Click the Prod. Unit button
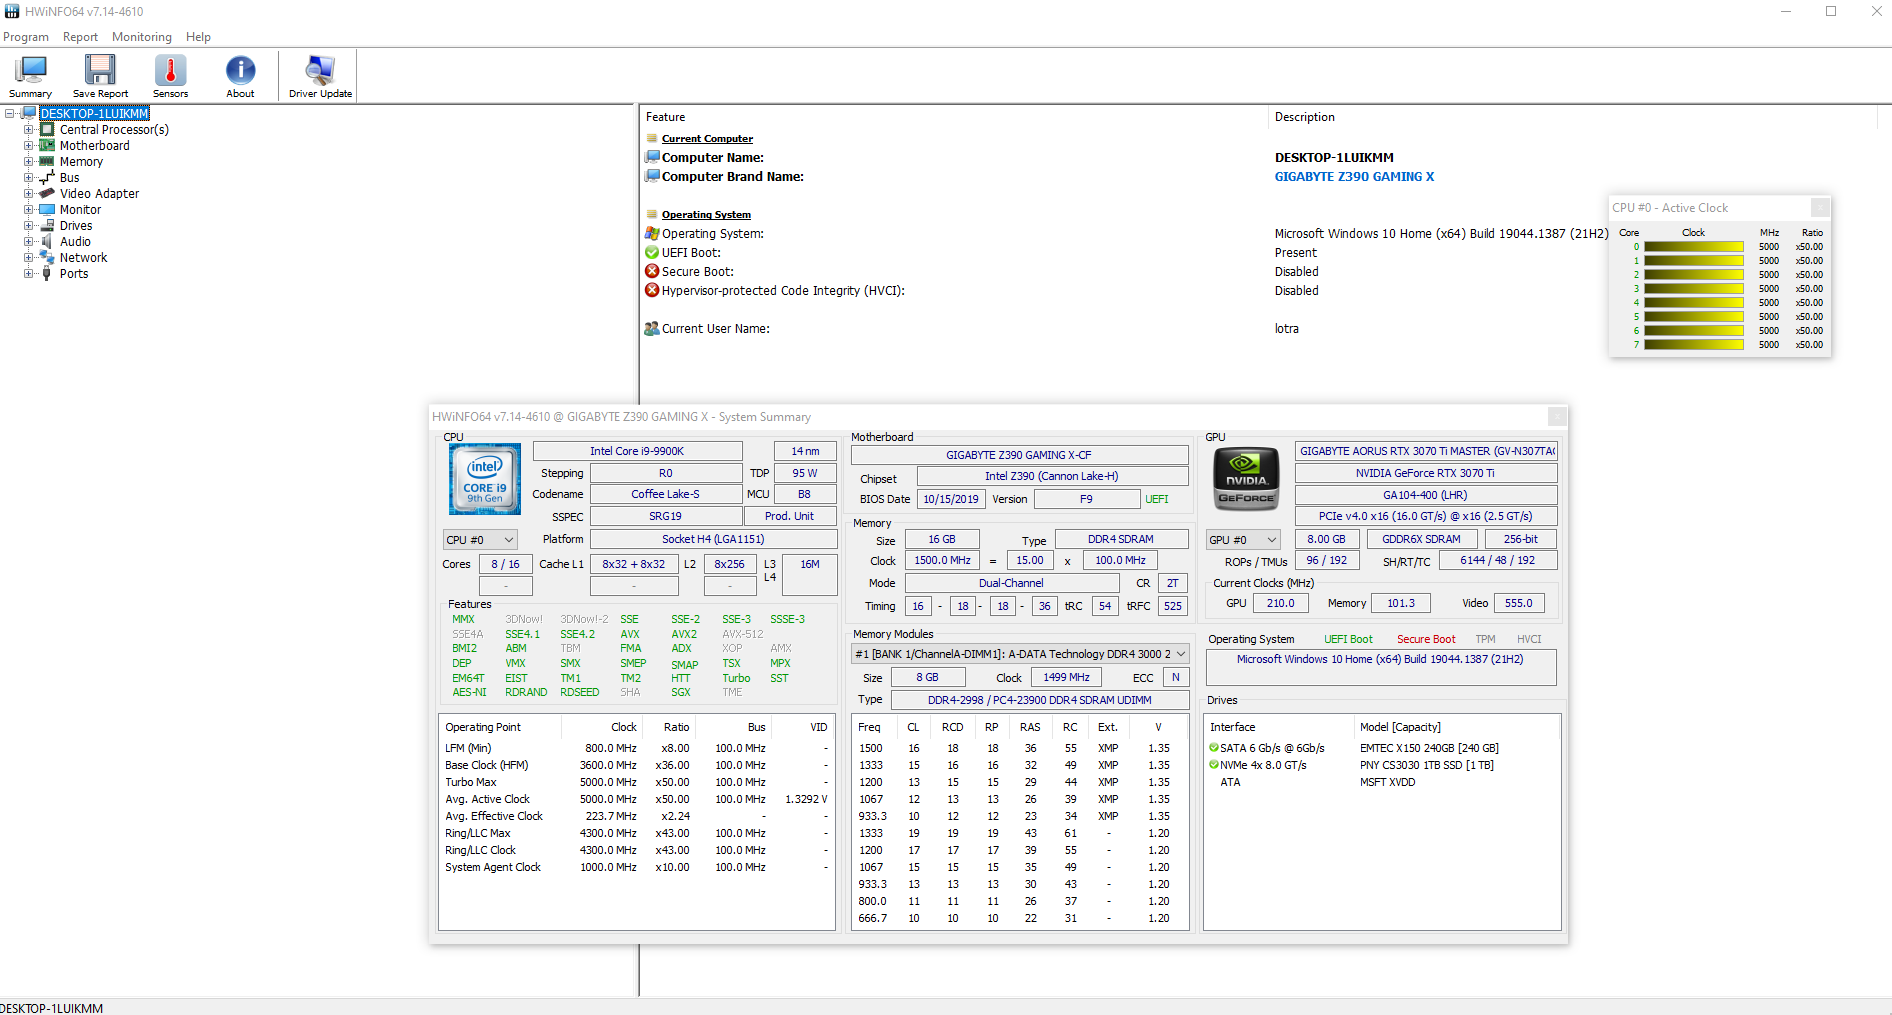Viewport: 1892px width, 1015px height. coord(789,516)
